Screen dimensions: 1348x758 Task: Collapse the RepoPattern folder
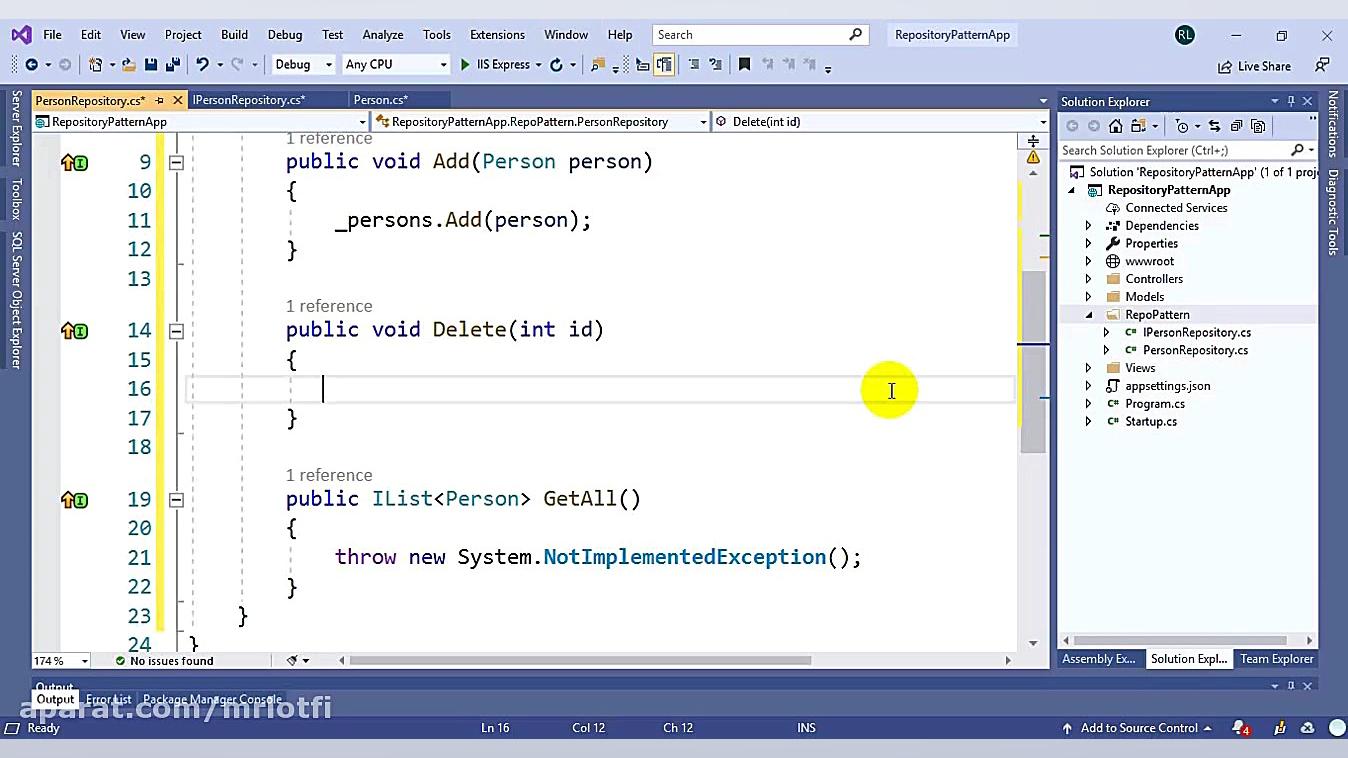coord(1089,315)
